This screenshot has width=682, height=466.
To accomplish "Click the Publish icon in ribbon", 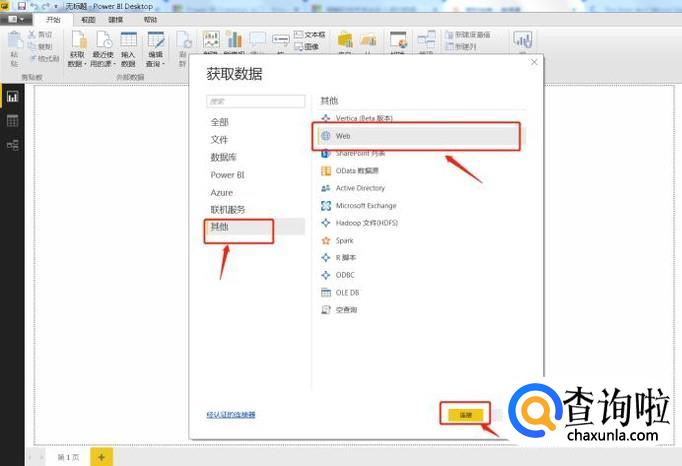I will [522, 41].
